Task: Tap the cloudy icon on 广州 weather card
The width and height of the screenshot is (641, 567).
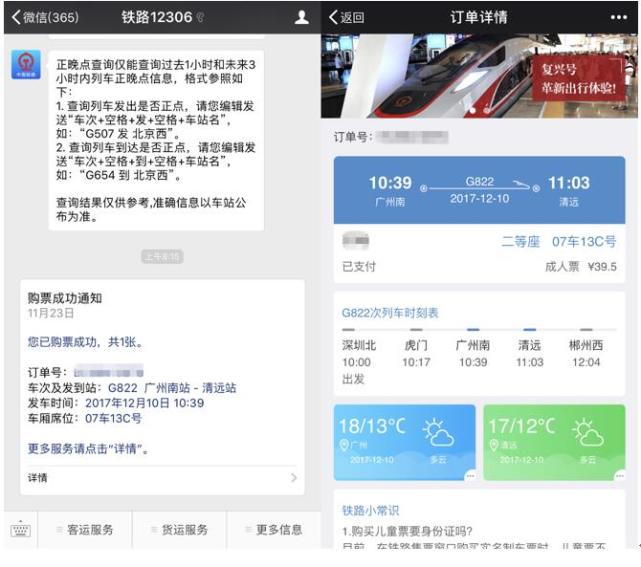Action: 438,432
